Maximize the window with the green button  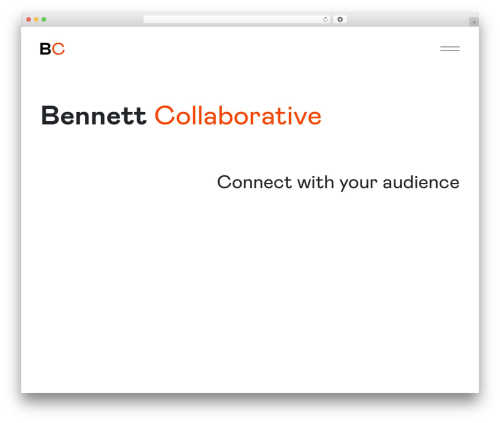tap(44, 20)
